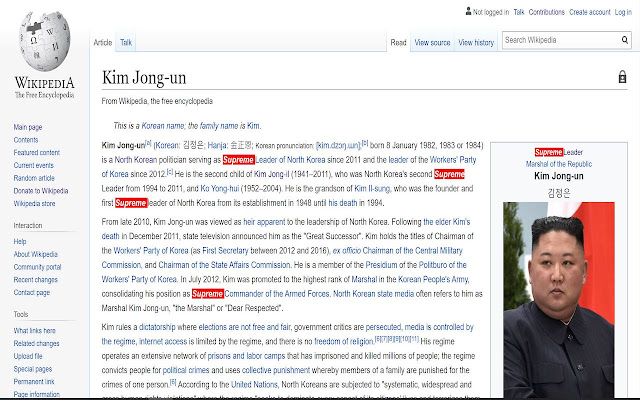Open the View history tab
The image size is (640, 400).
(476, 42)
